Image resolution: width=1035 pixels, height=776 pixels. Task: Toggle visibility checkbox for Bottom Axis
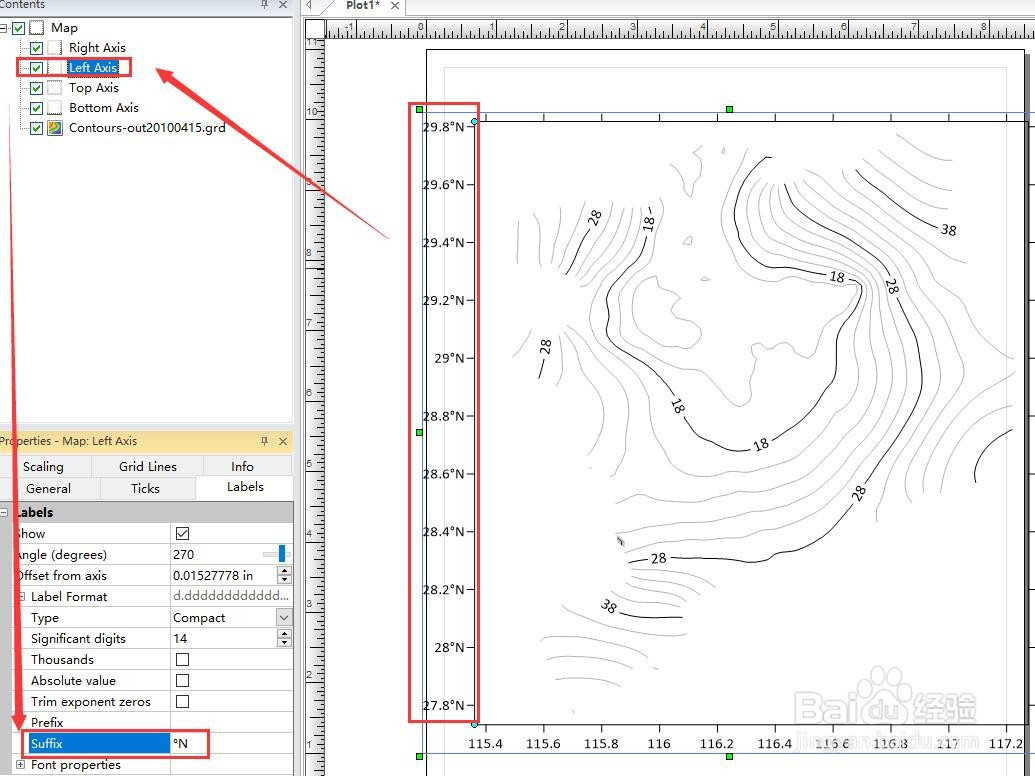(x=36, y=108)
